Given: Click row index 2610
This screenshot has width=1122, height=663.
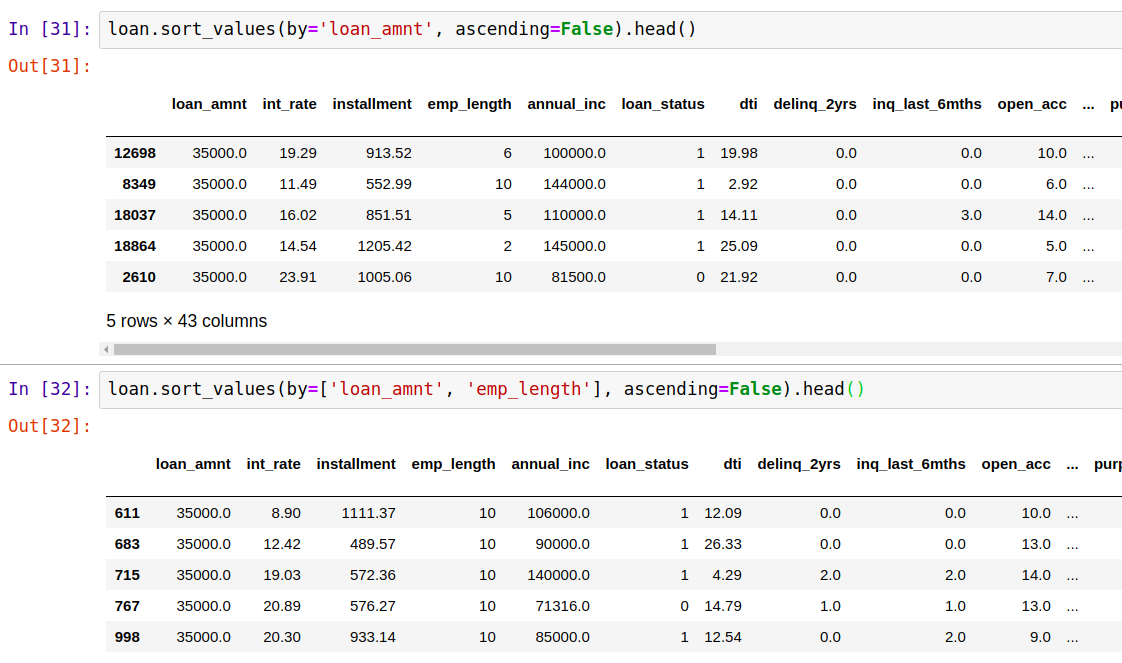Looking at the screenshot, I should pyautogui.click(x=139, y=277).
